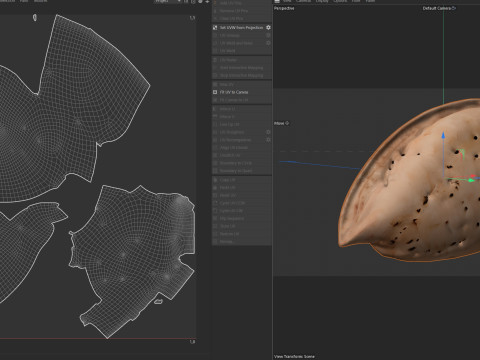Click the Default Camera label icon

(x=454, y=8)
